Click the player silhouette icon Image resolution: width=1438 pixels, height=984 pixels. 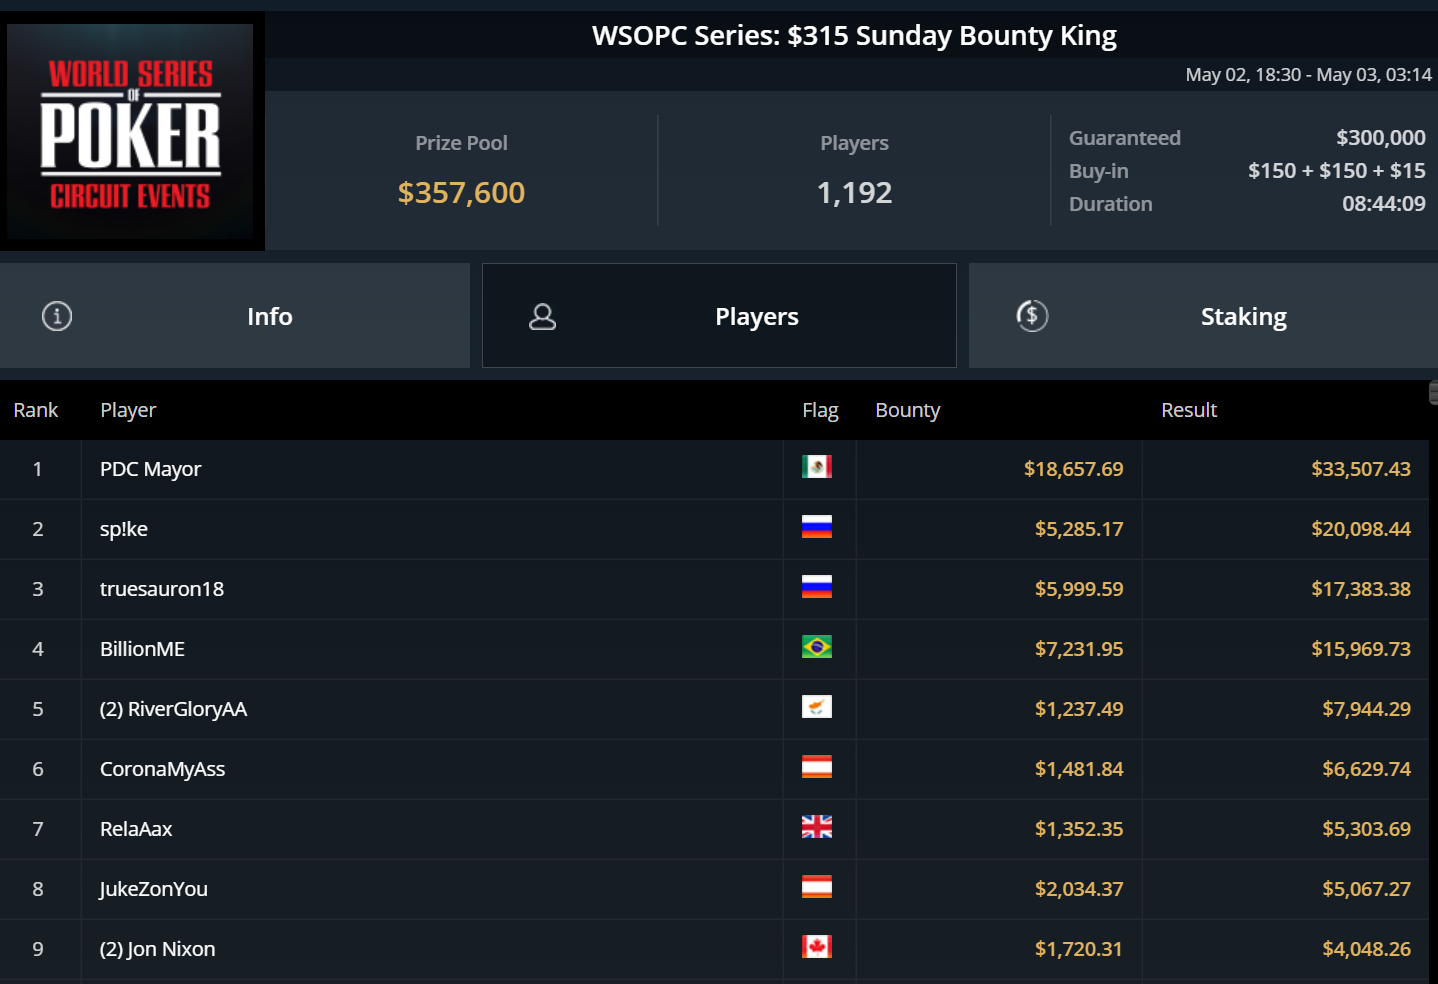click(x=542, y=317)
